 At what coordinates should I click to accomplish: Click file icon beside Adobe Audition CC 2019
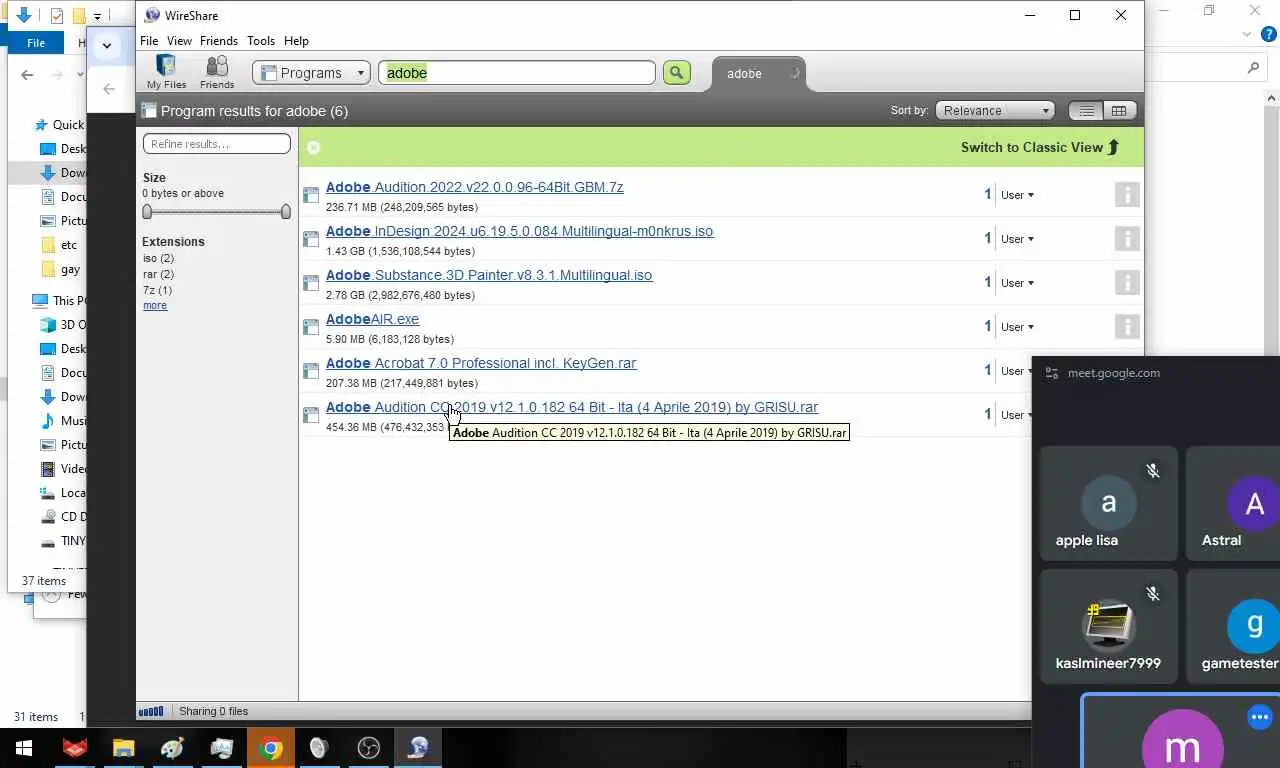point(311,416)
